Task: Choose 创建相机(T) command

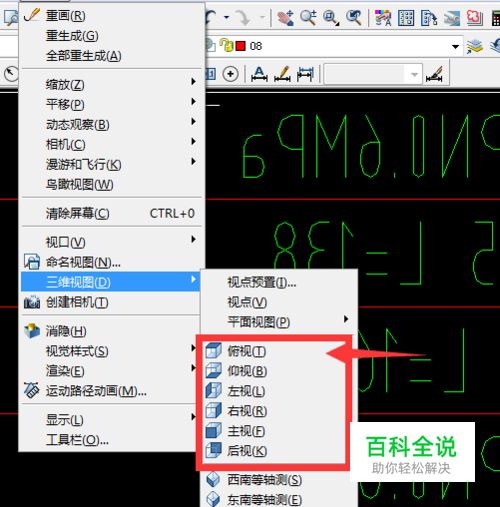Action: tap(111, 302)
